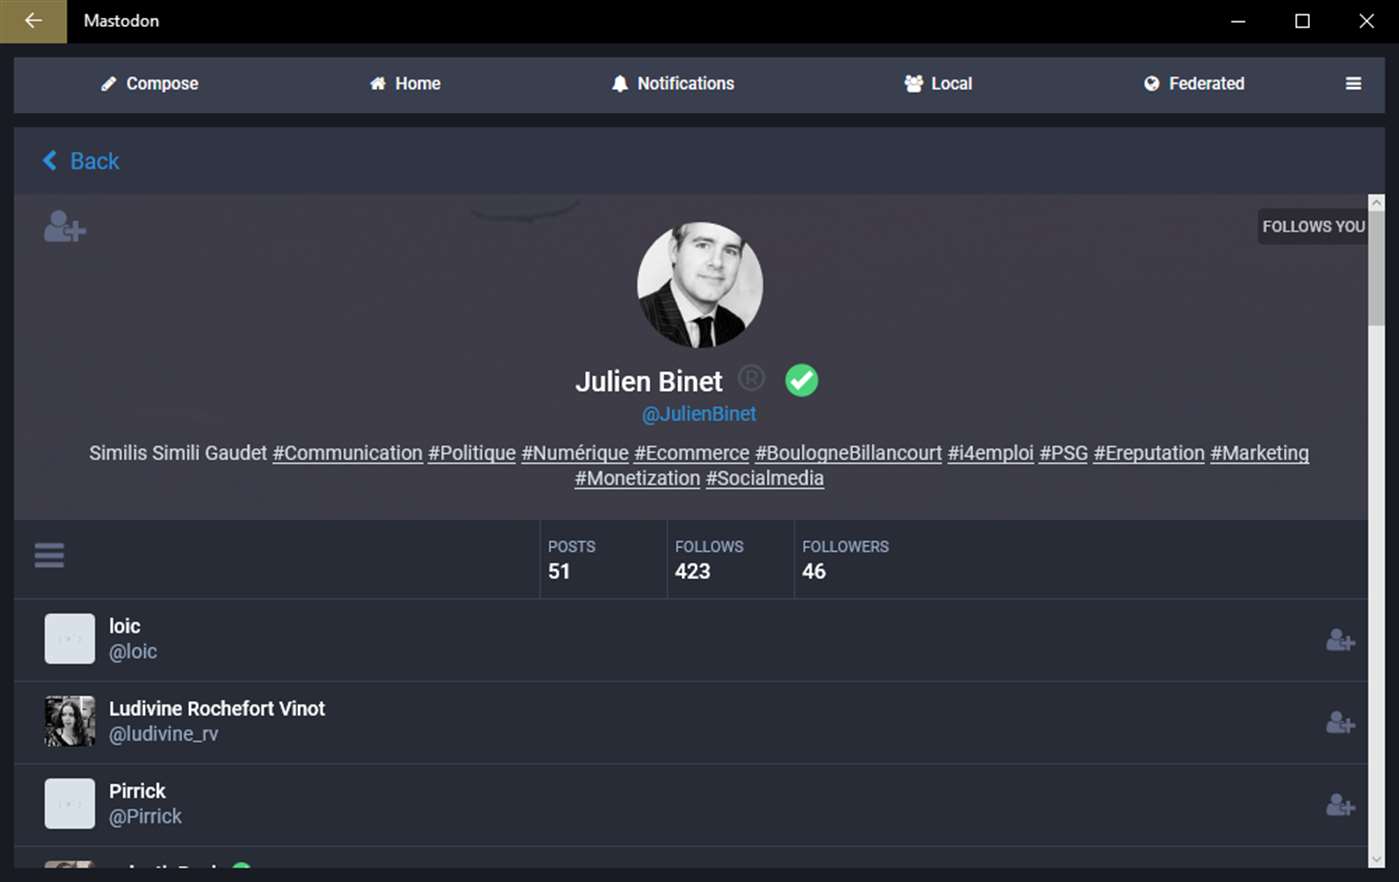Open the @JulienBinet handle link

coord(699,414)
